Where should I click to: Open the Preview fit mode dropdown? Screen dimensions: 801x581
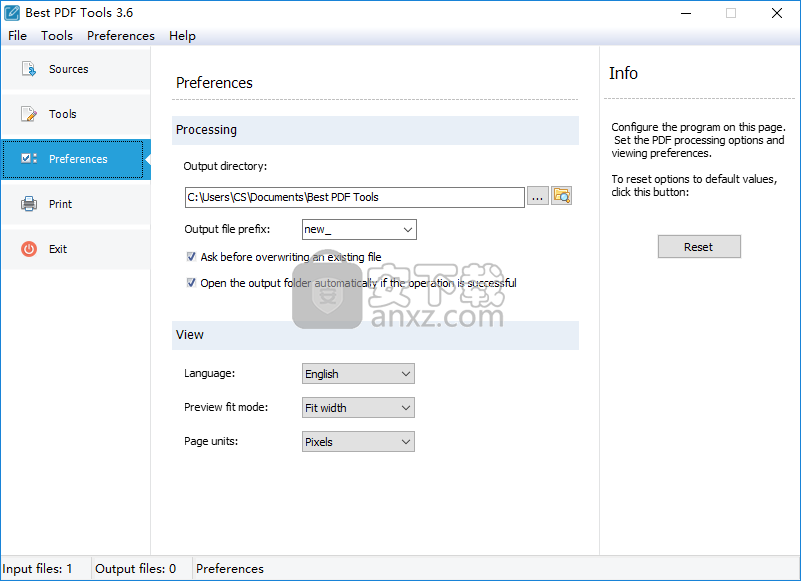click(358, 408)
